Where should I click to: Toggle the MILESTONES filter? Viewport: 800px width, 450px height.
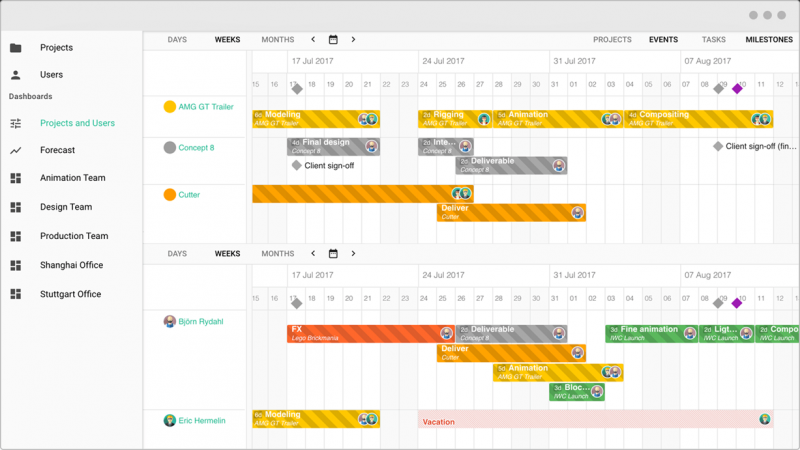(769, 39)
